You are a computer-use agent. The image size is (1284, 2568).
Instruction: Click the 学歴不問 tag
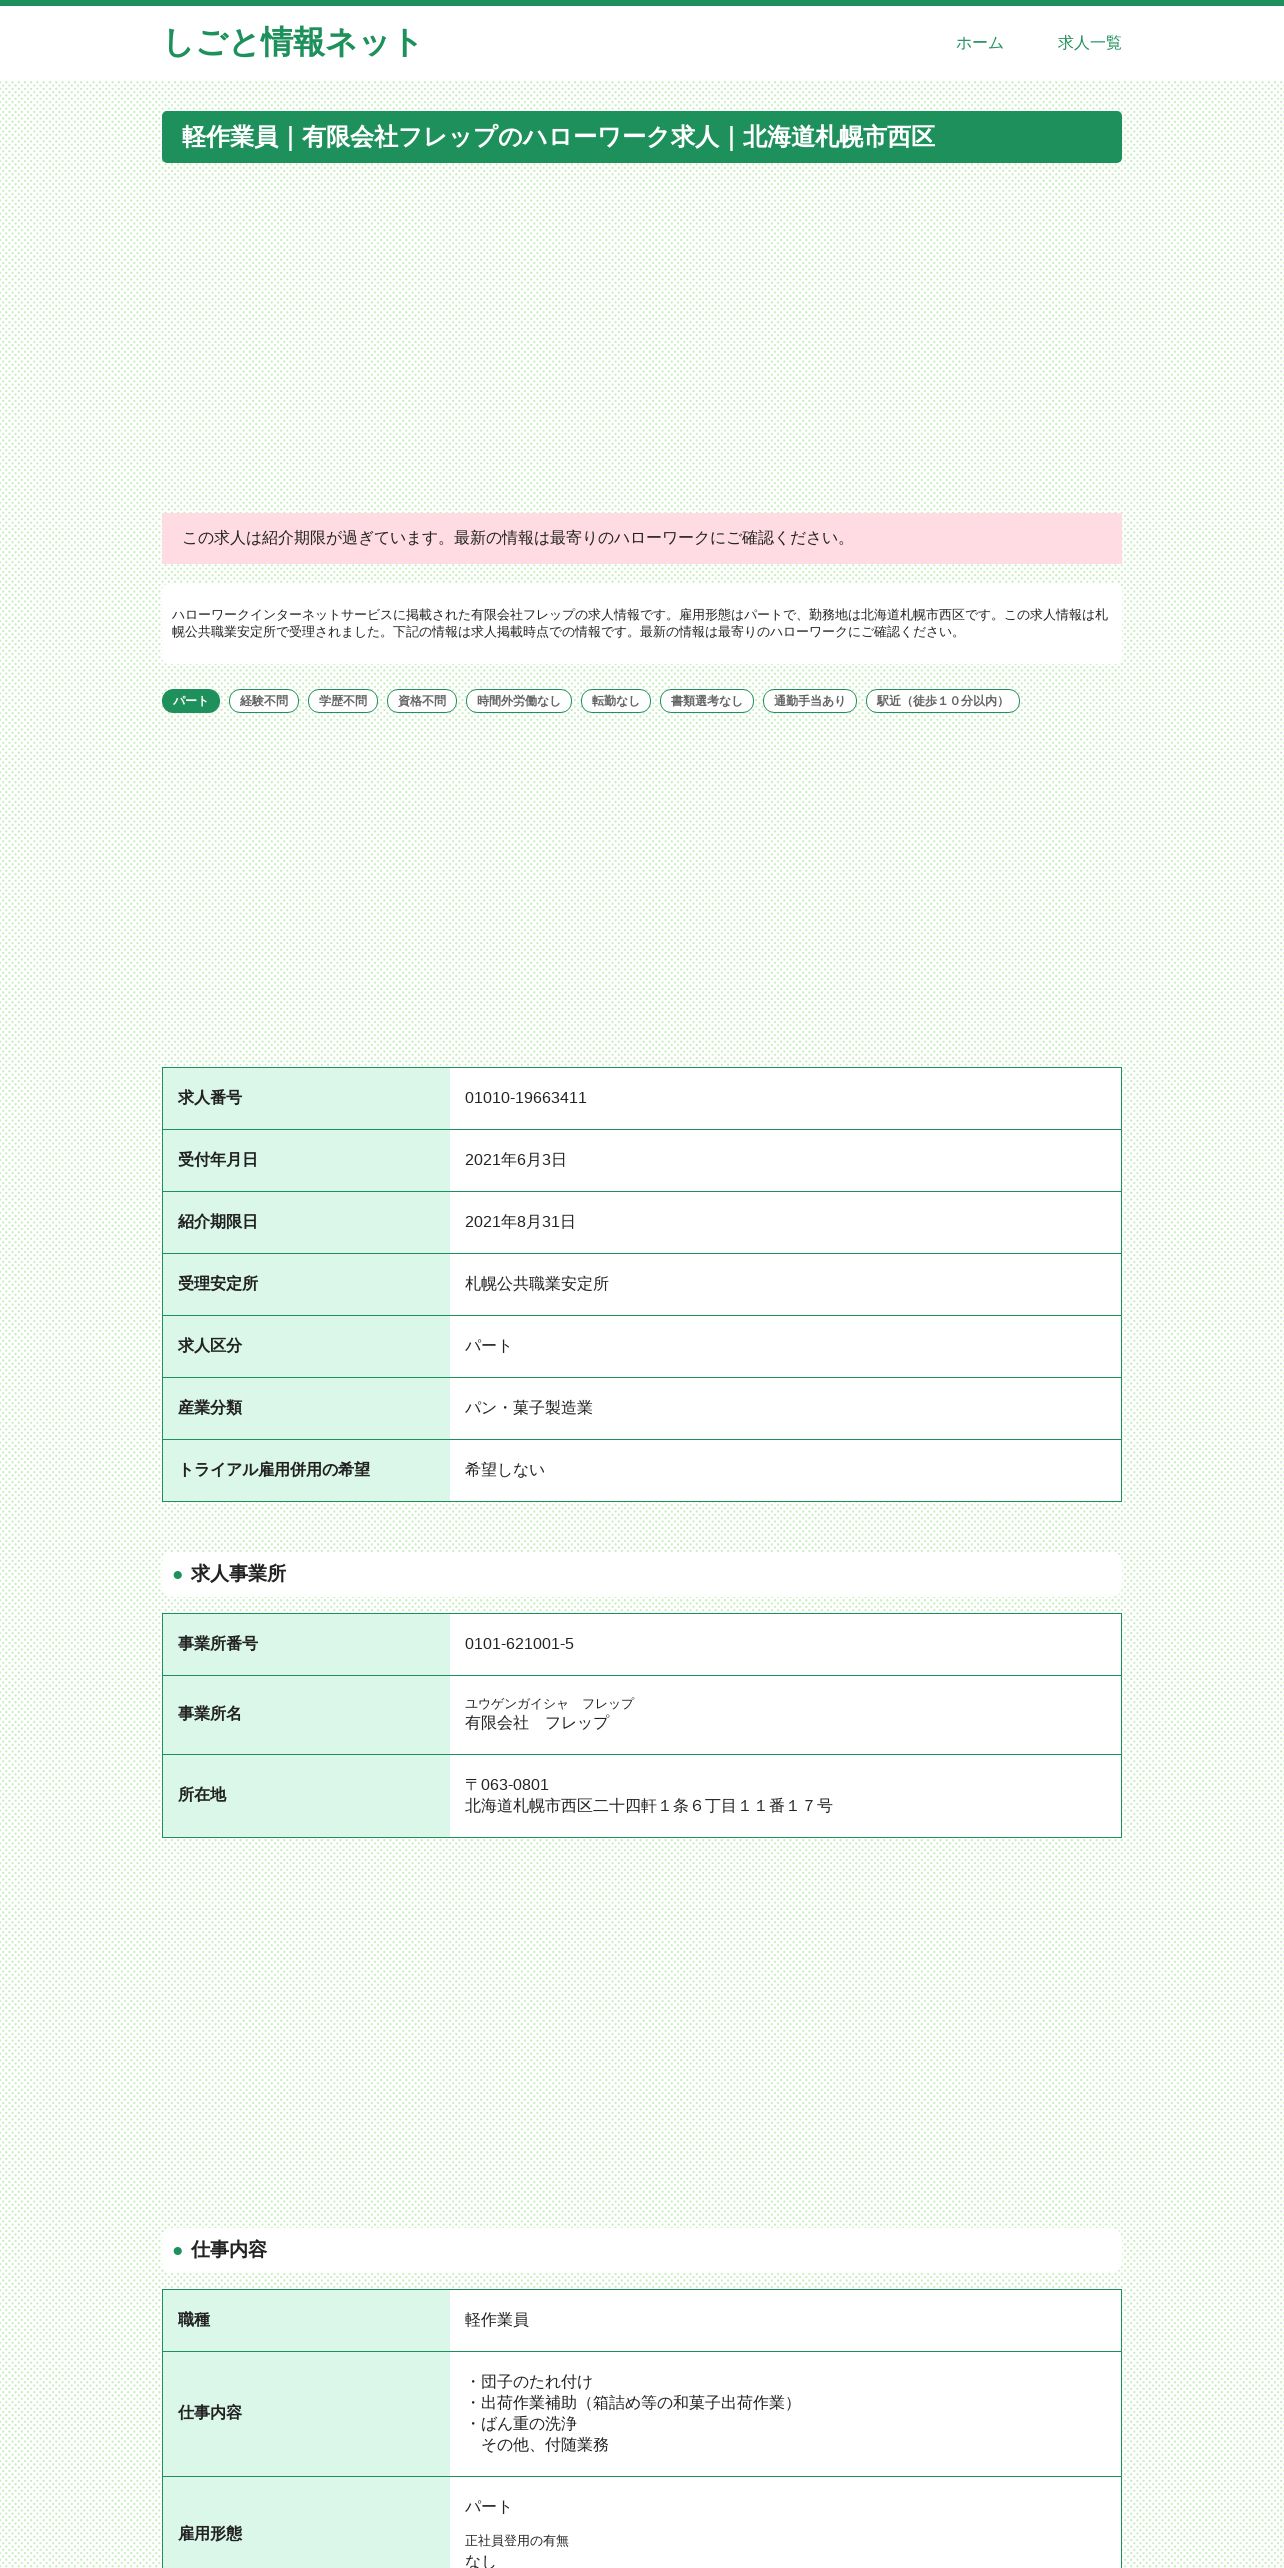point(343,701)
